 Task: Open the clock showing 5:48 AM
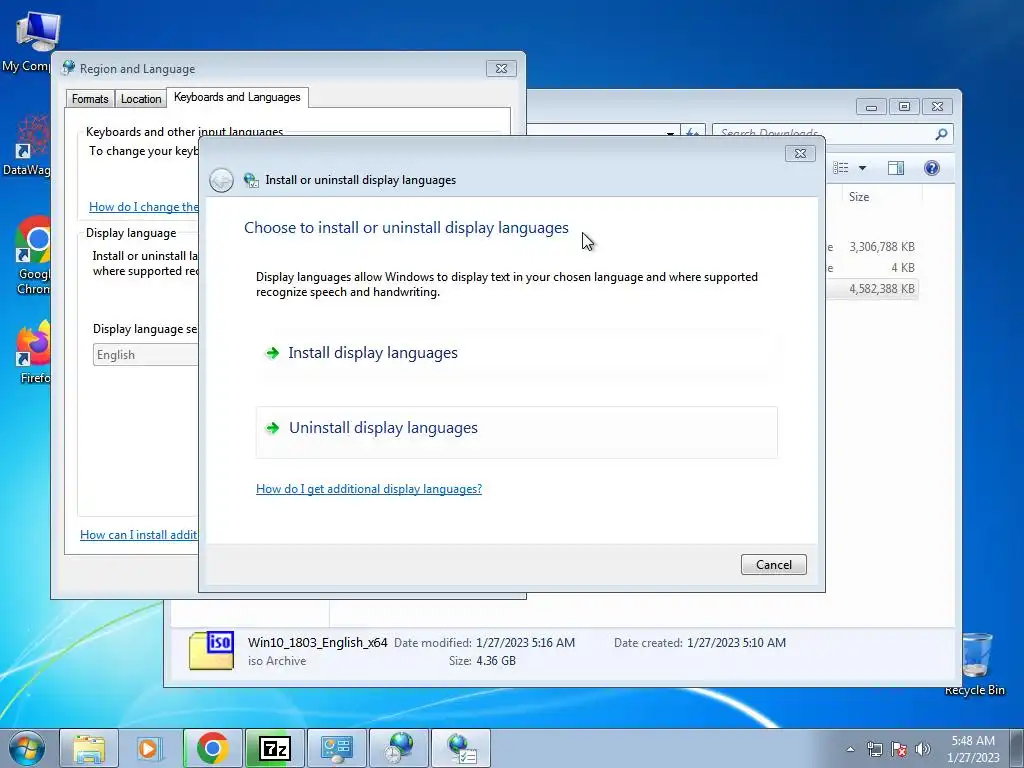pos(973,749)
